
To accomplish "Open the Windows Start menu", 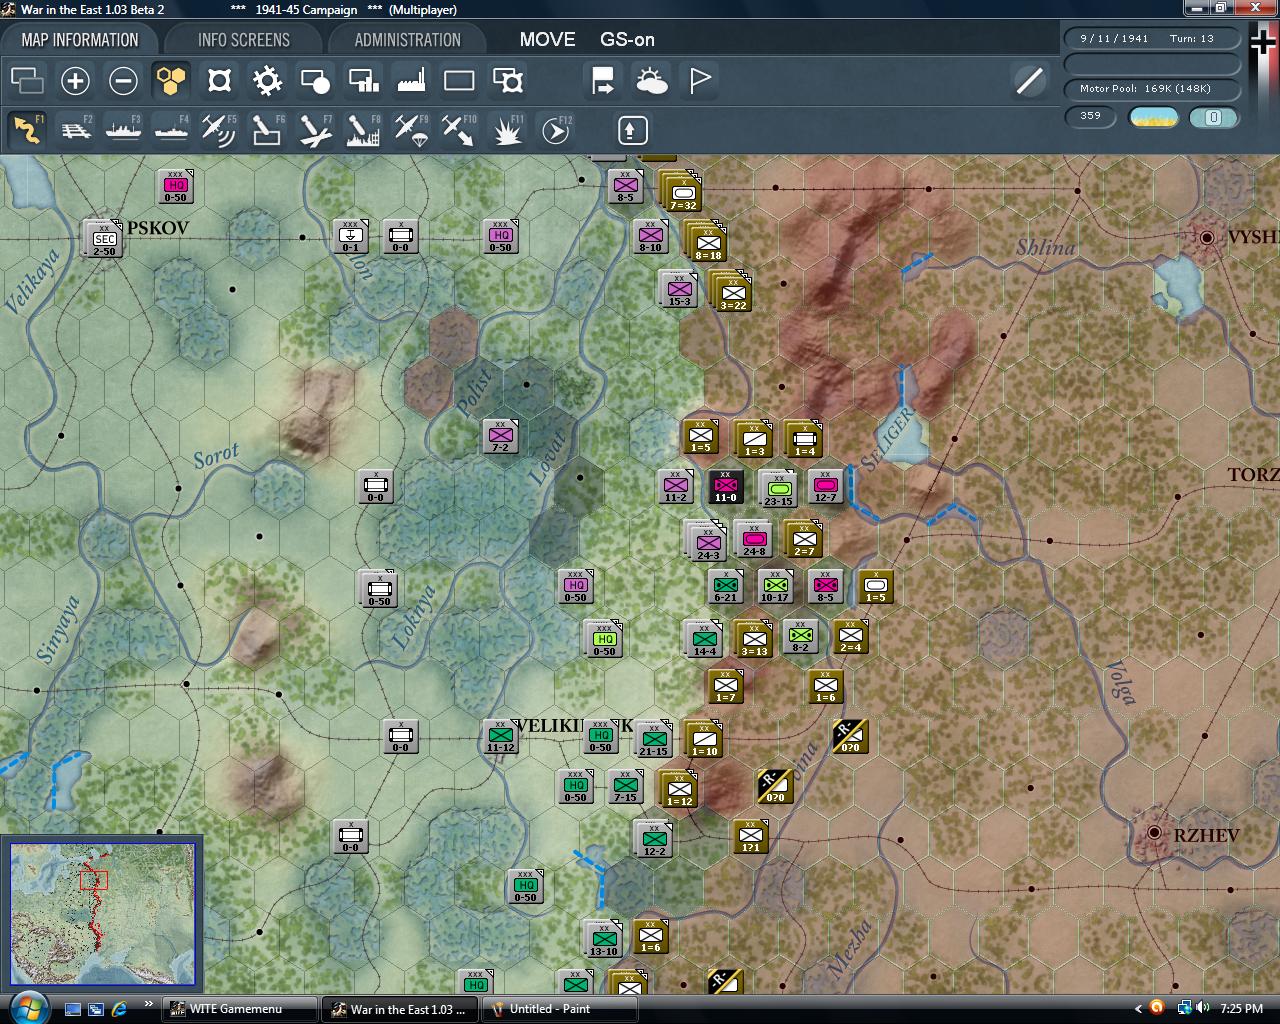I will [27, 1007].
